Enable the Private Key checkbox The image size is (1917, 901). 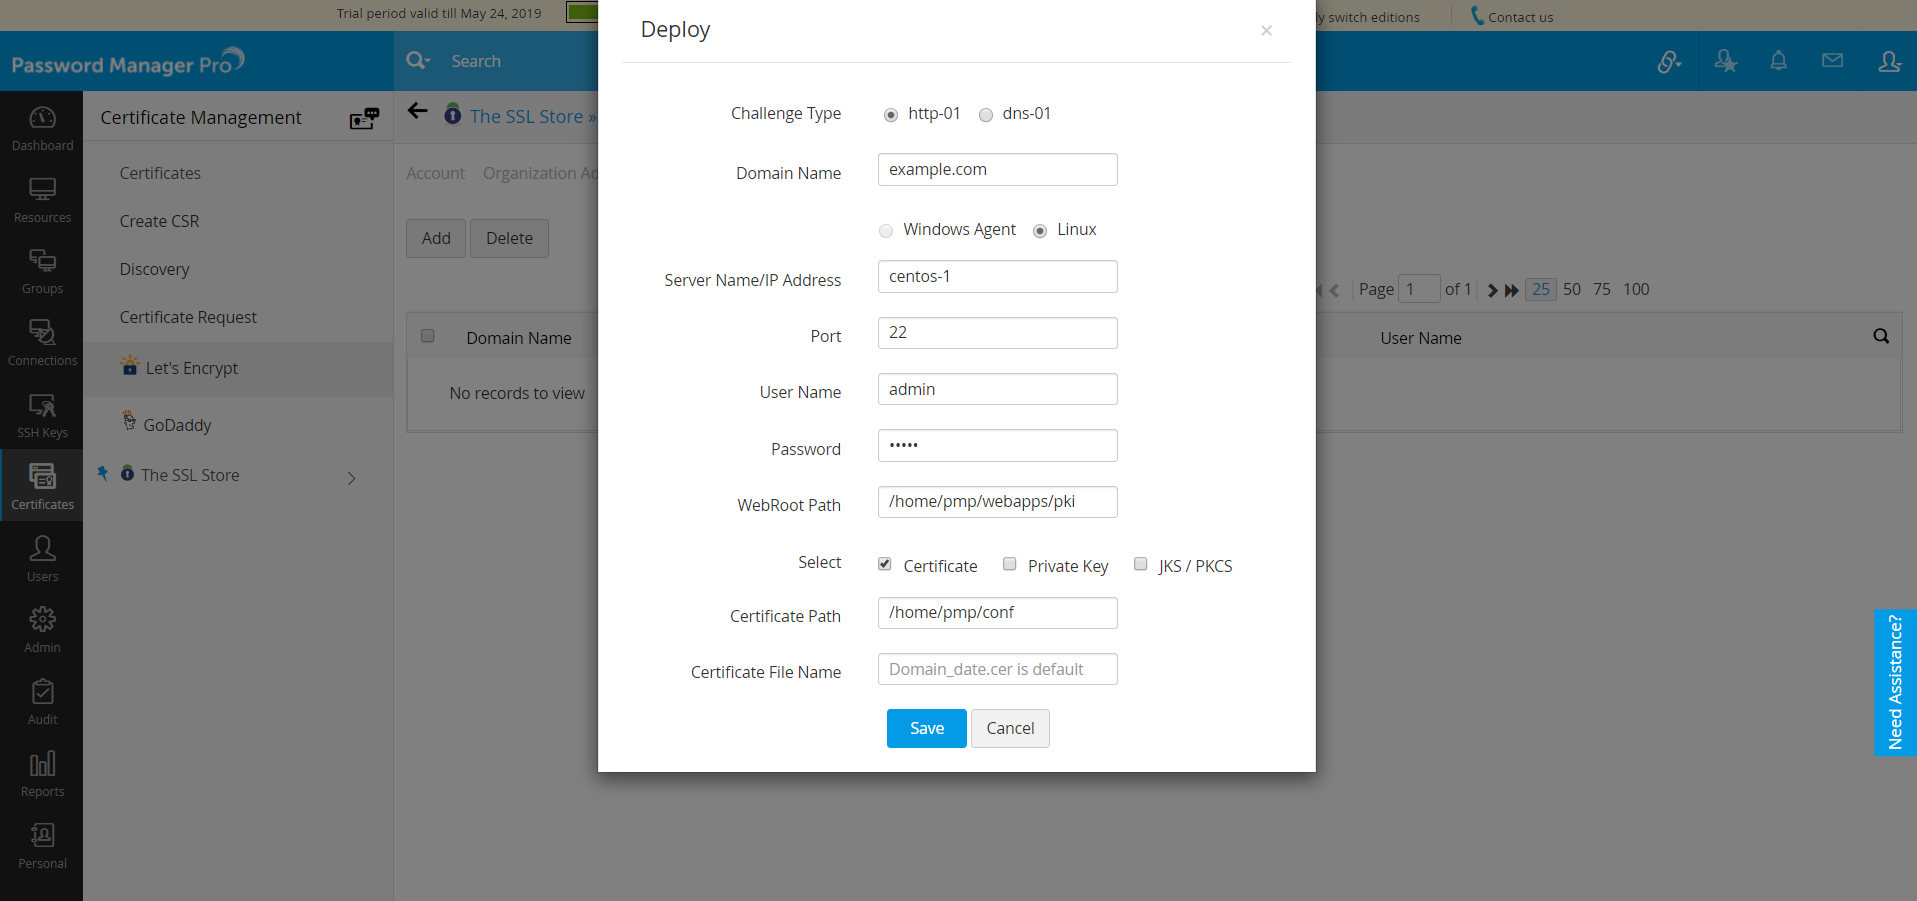(x=1010, y=564)
